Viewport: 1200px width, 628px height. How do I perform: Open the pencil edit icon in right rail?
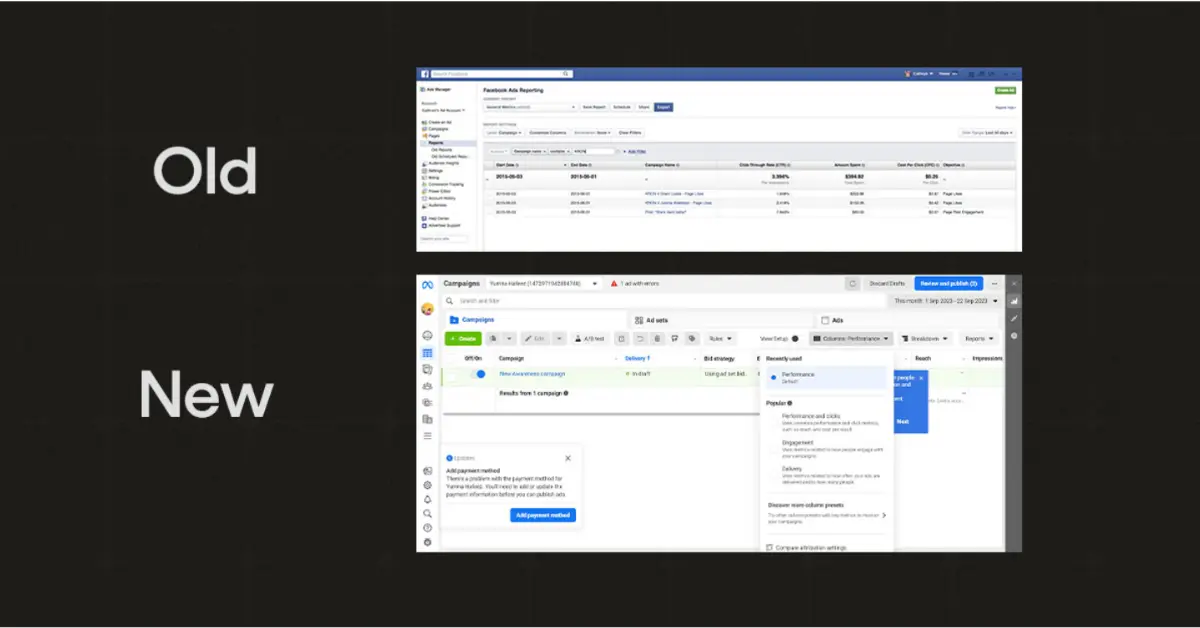point(1014,318)
